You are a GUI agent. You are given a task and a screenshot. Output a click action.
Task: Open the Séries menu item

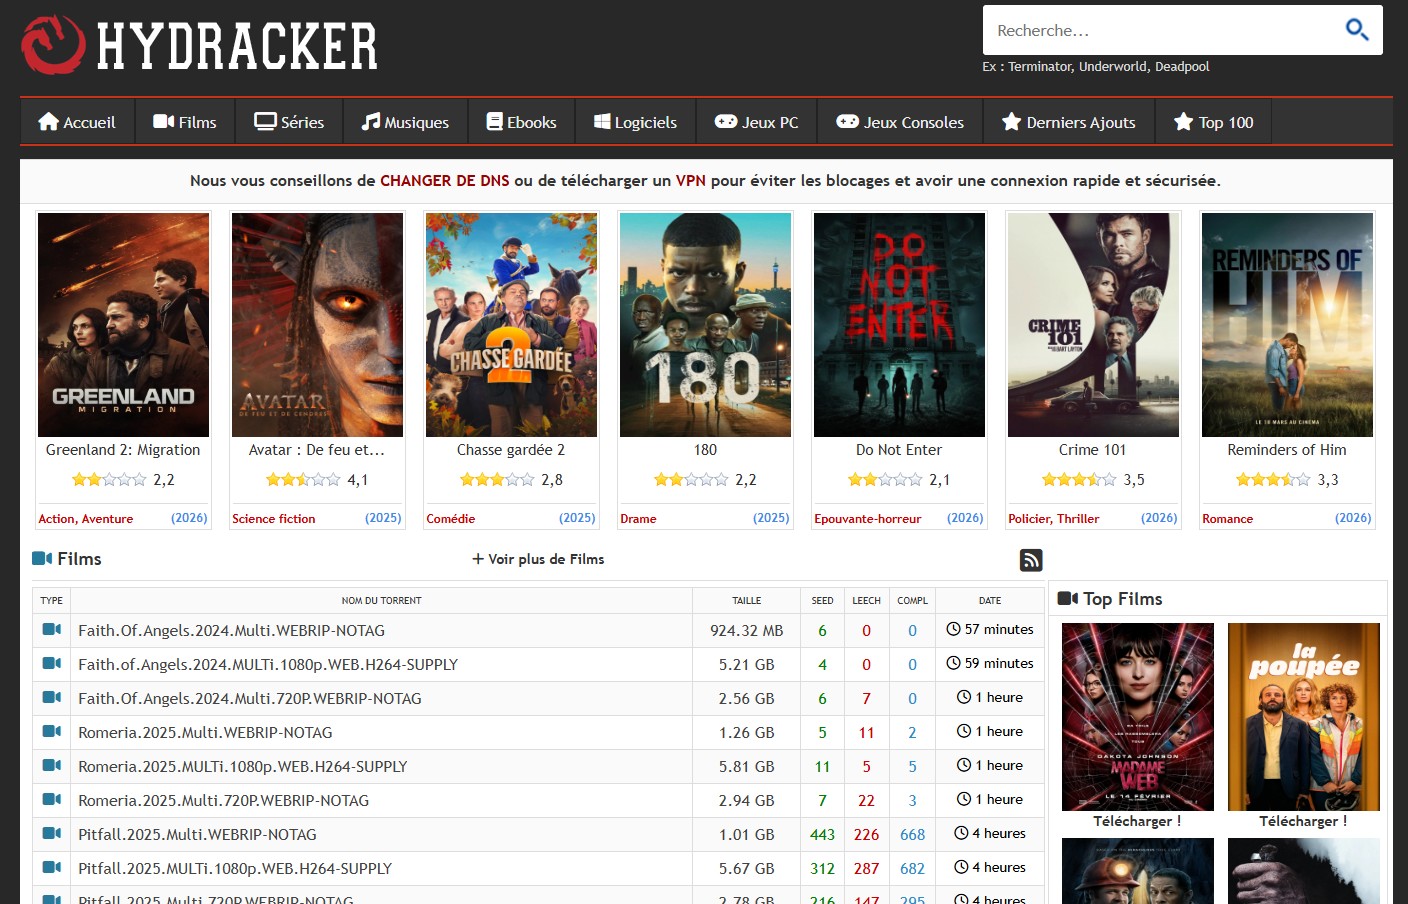[289, 122]
